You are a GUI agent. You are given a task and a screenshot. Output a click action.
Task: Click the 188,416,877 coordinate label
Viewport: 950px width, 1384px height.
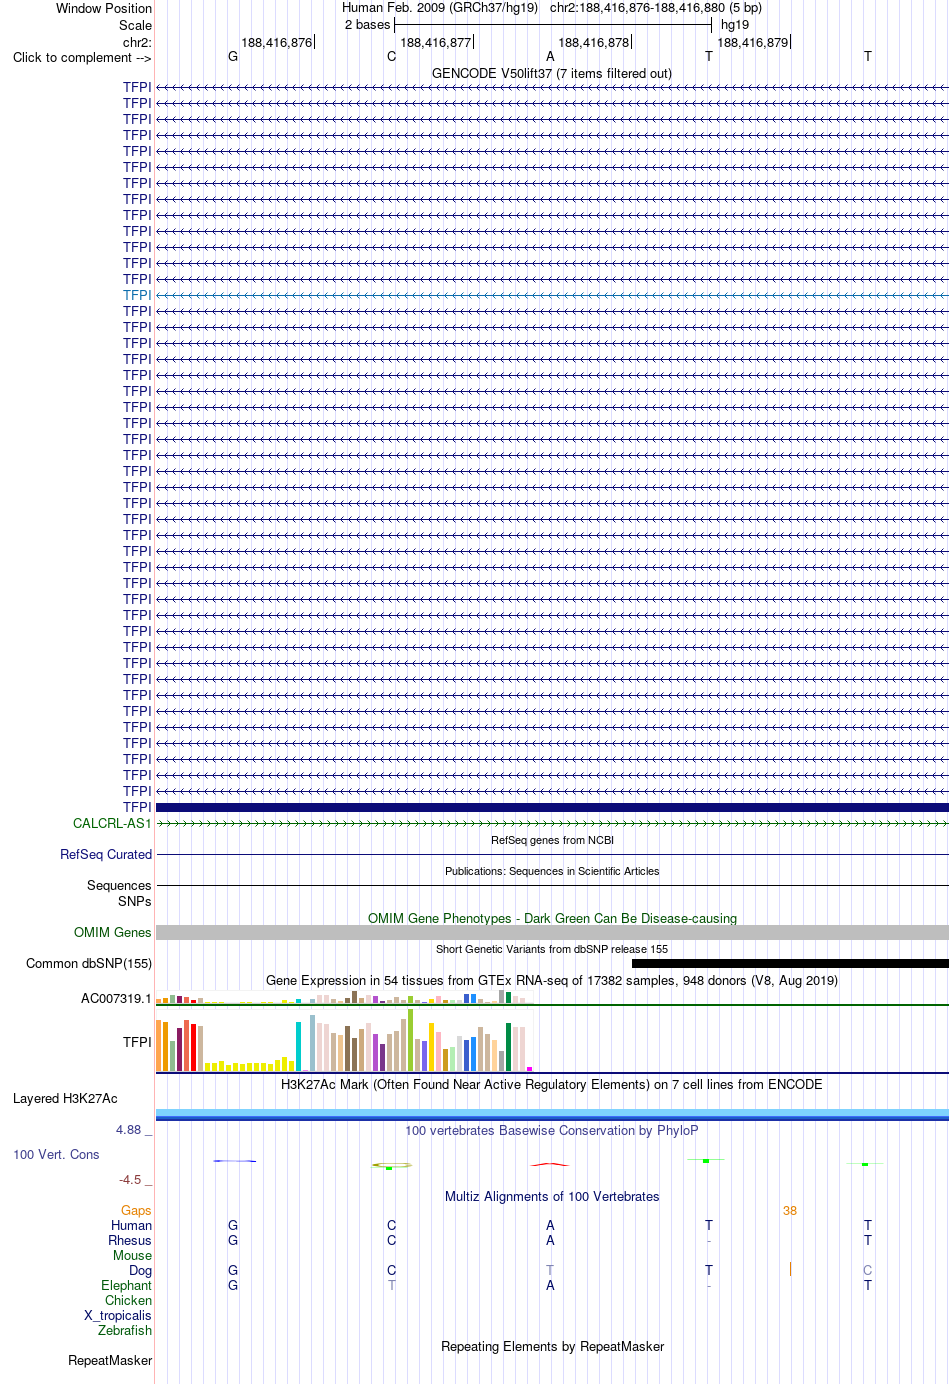(436, 42)
